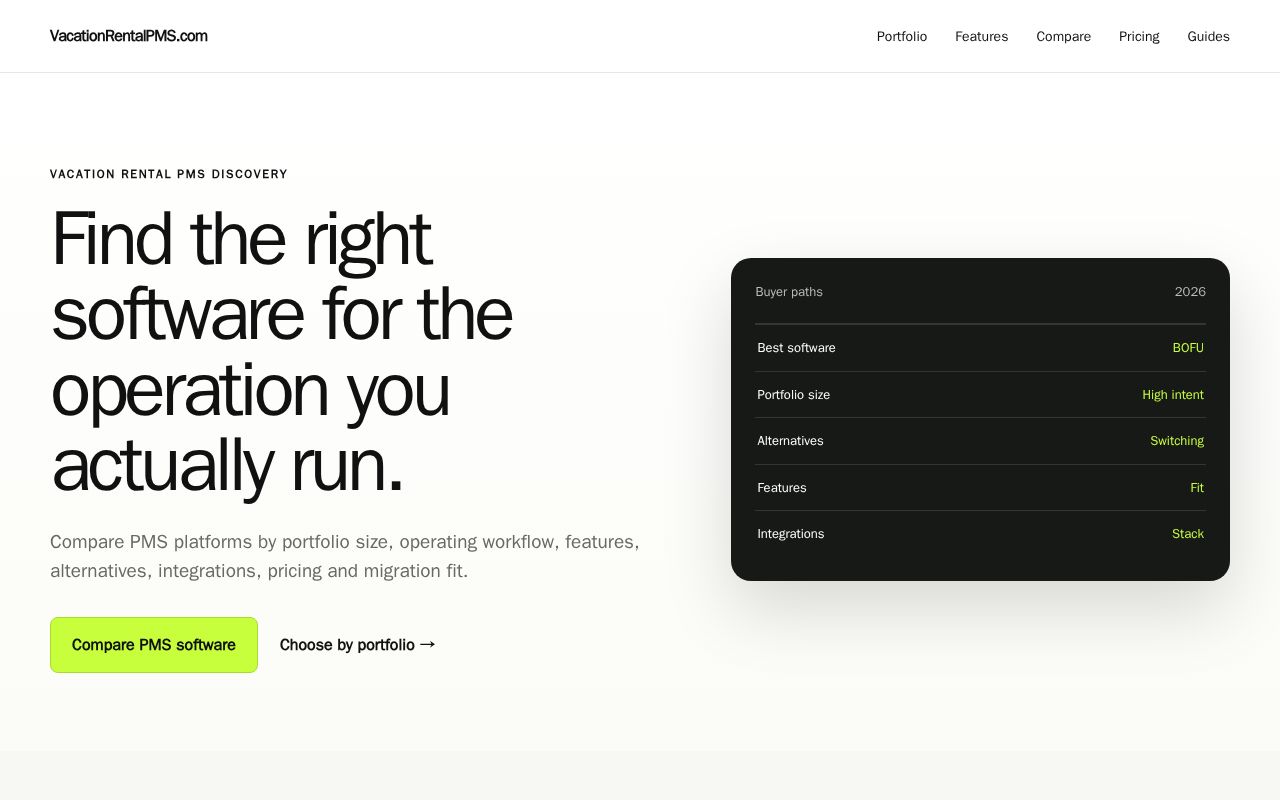1280x800 pixels.
Task: Click the BOFU tag
Action: 1188,348
